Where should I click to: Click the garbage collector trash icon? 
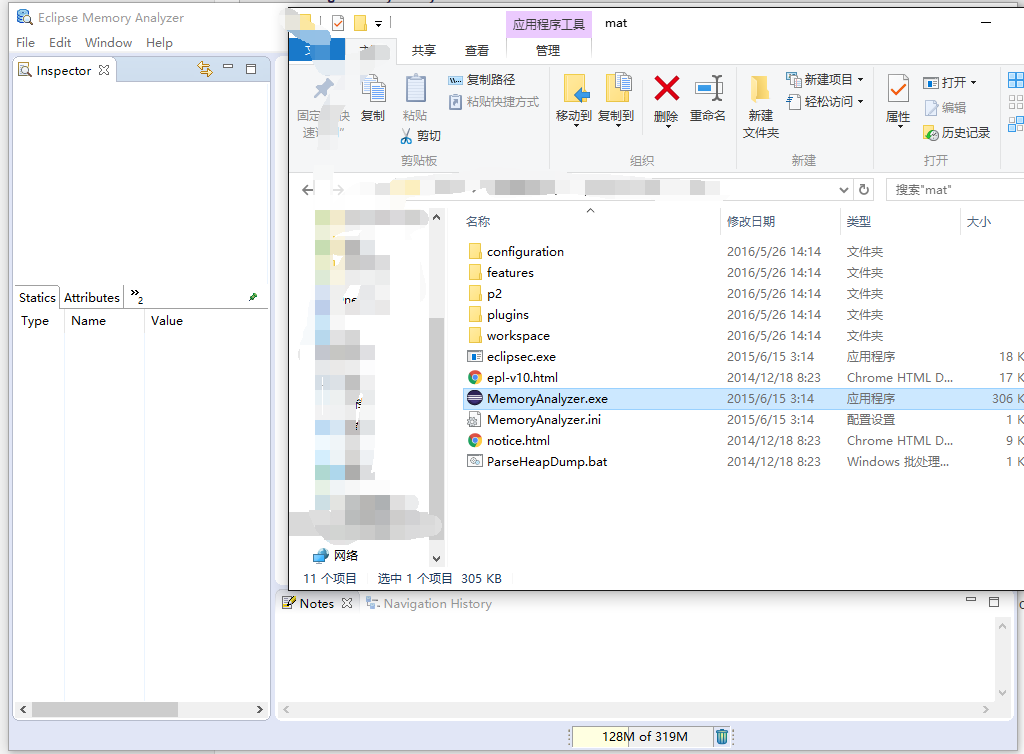pyautogui.click(x=722, y=736)
